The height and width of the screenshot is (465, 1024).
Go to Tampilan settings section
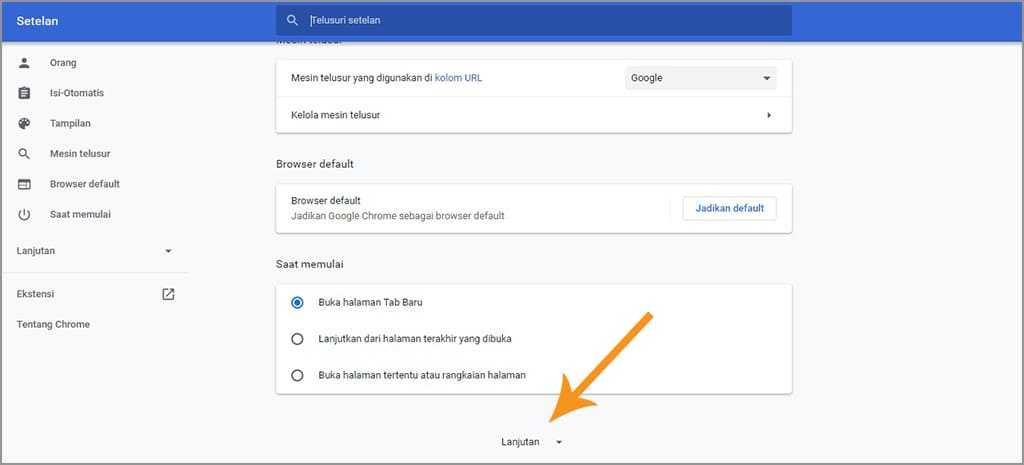point(71,123)
